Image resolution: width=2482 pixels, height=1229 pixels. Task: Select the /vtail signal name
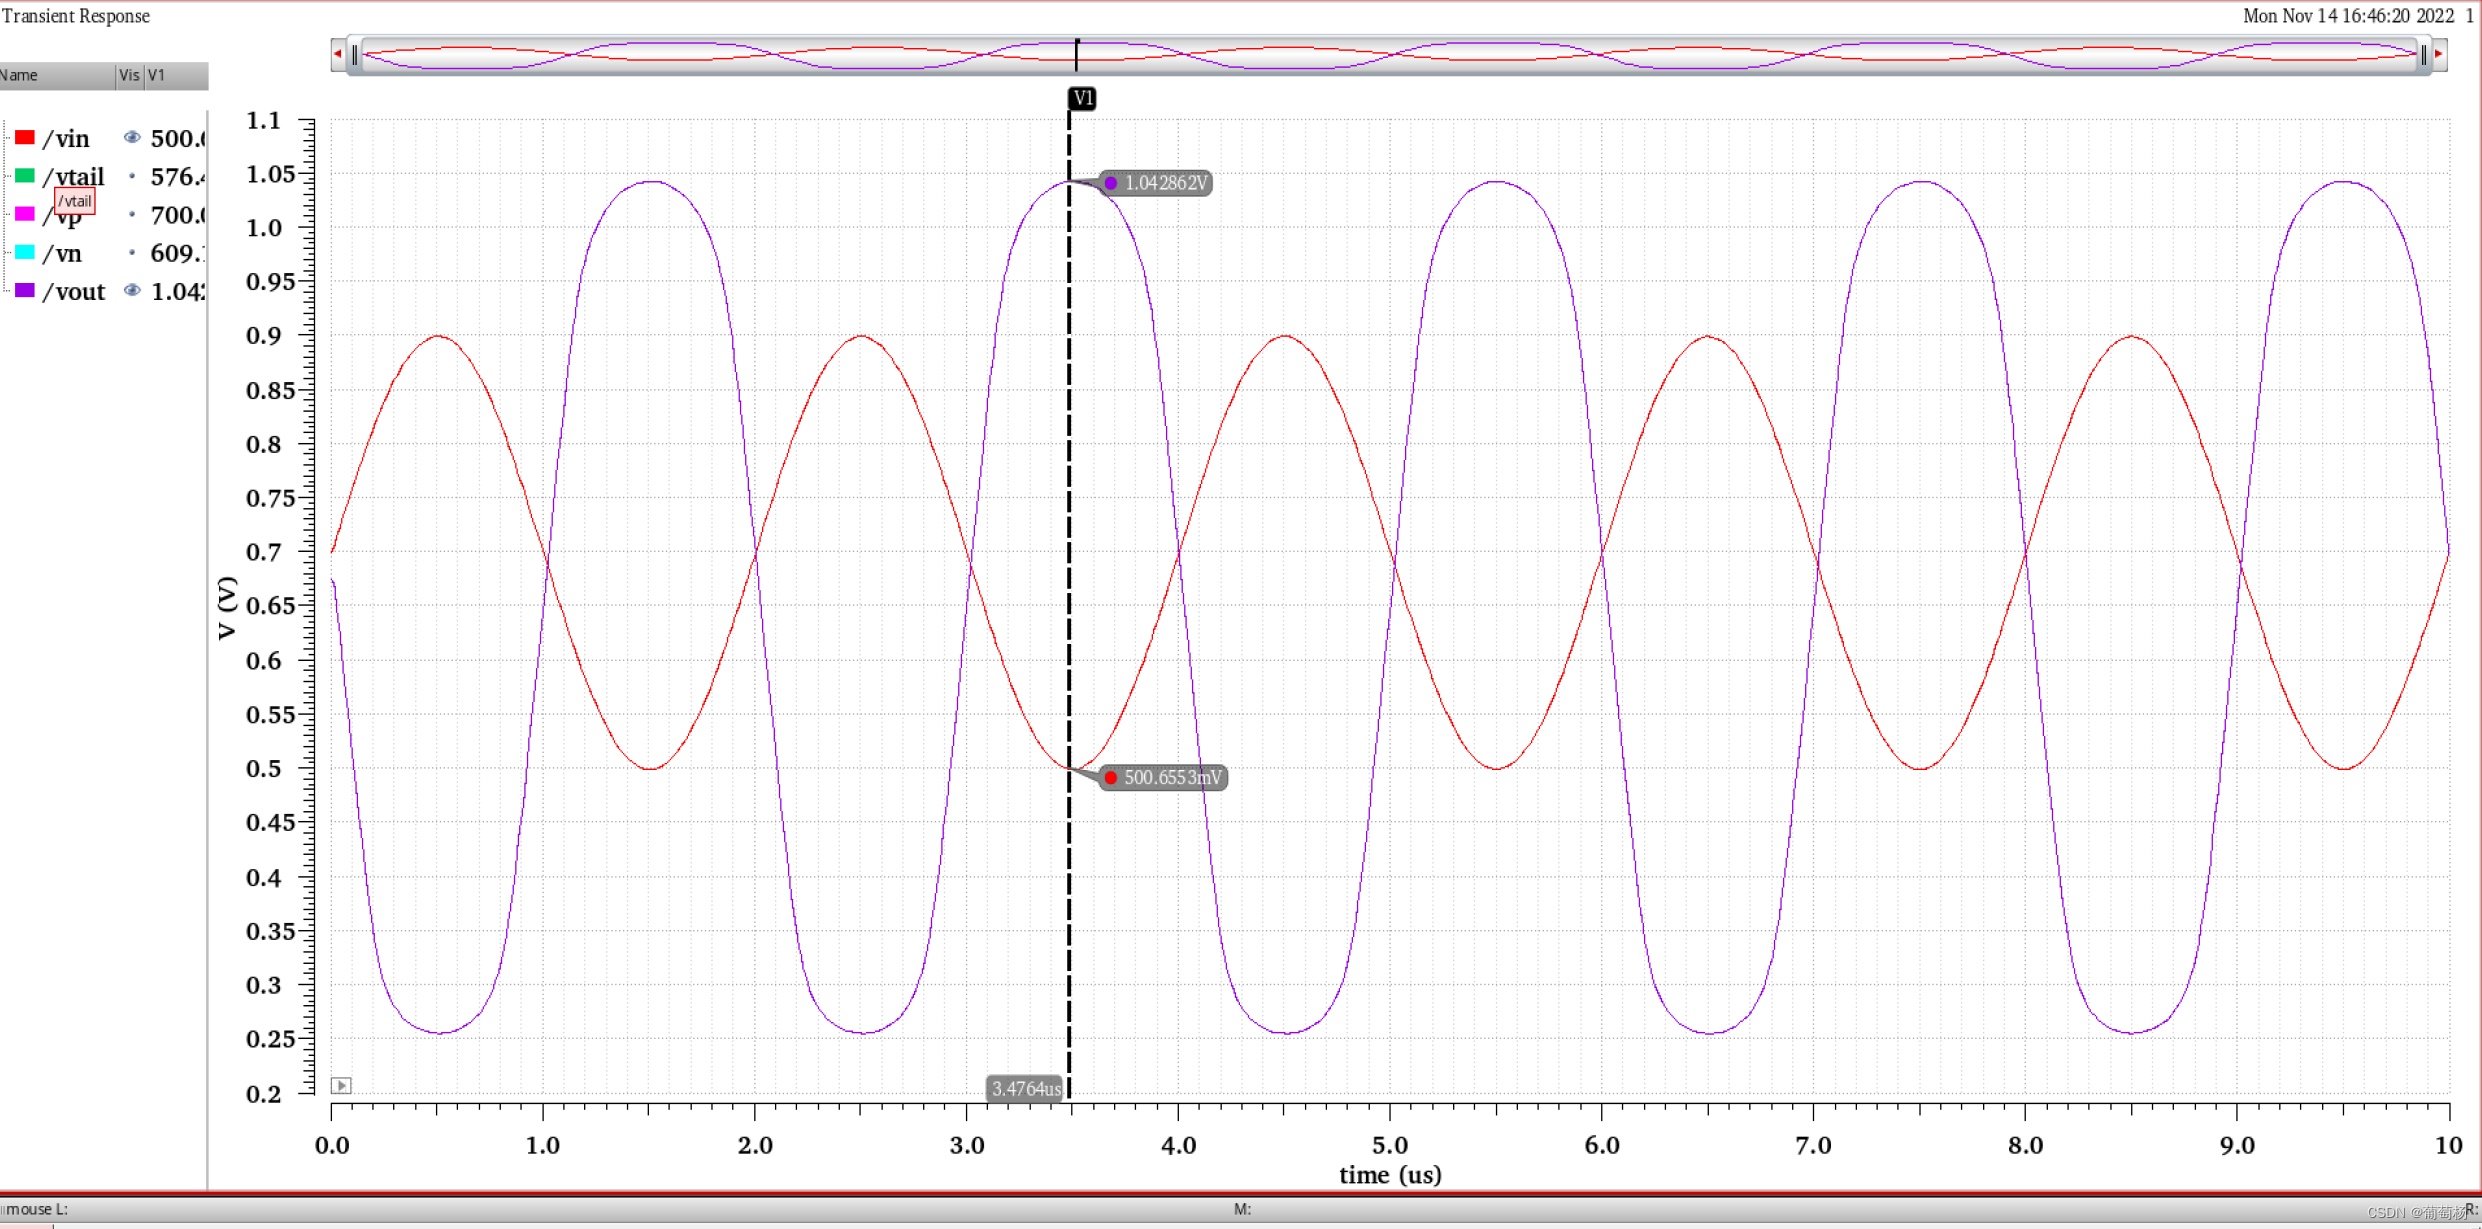[74, 177]
